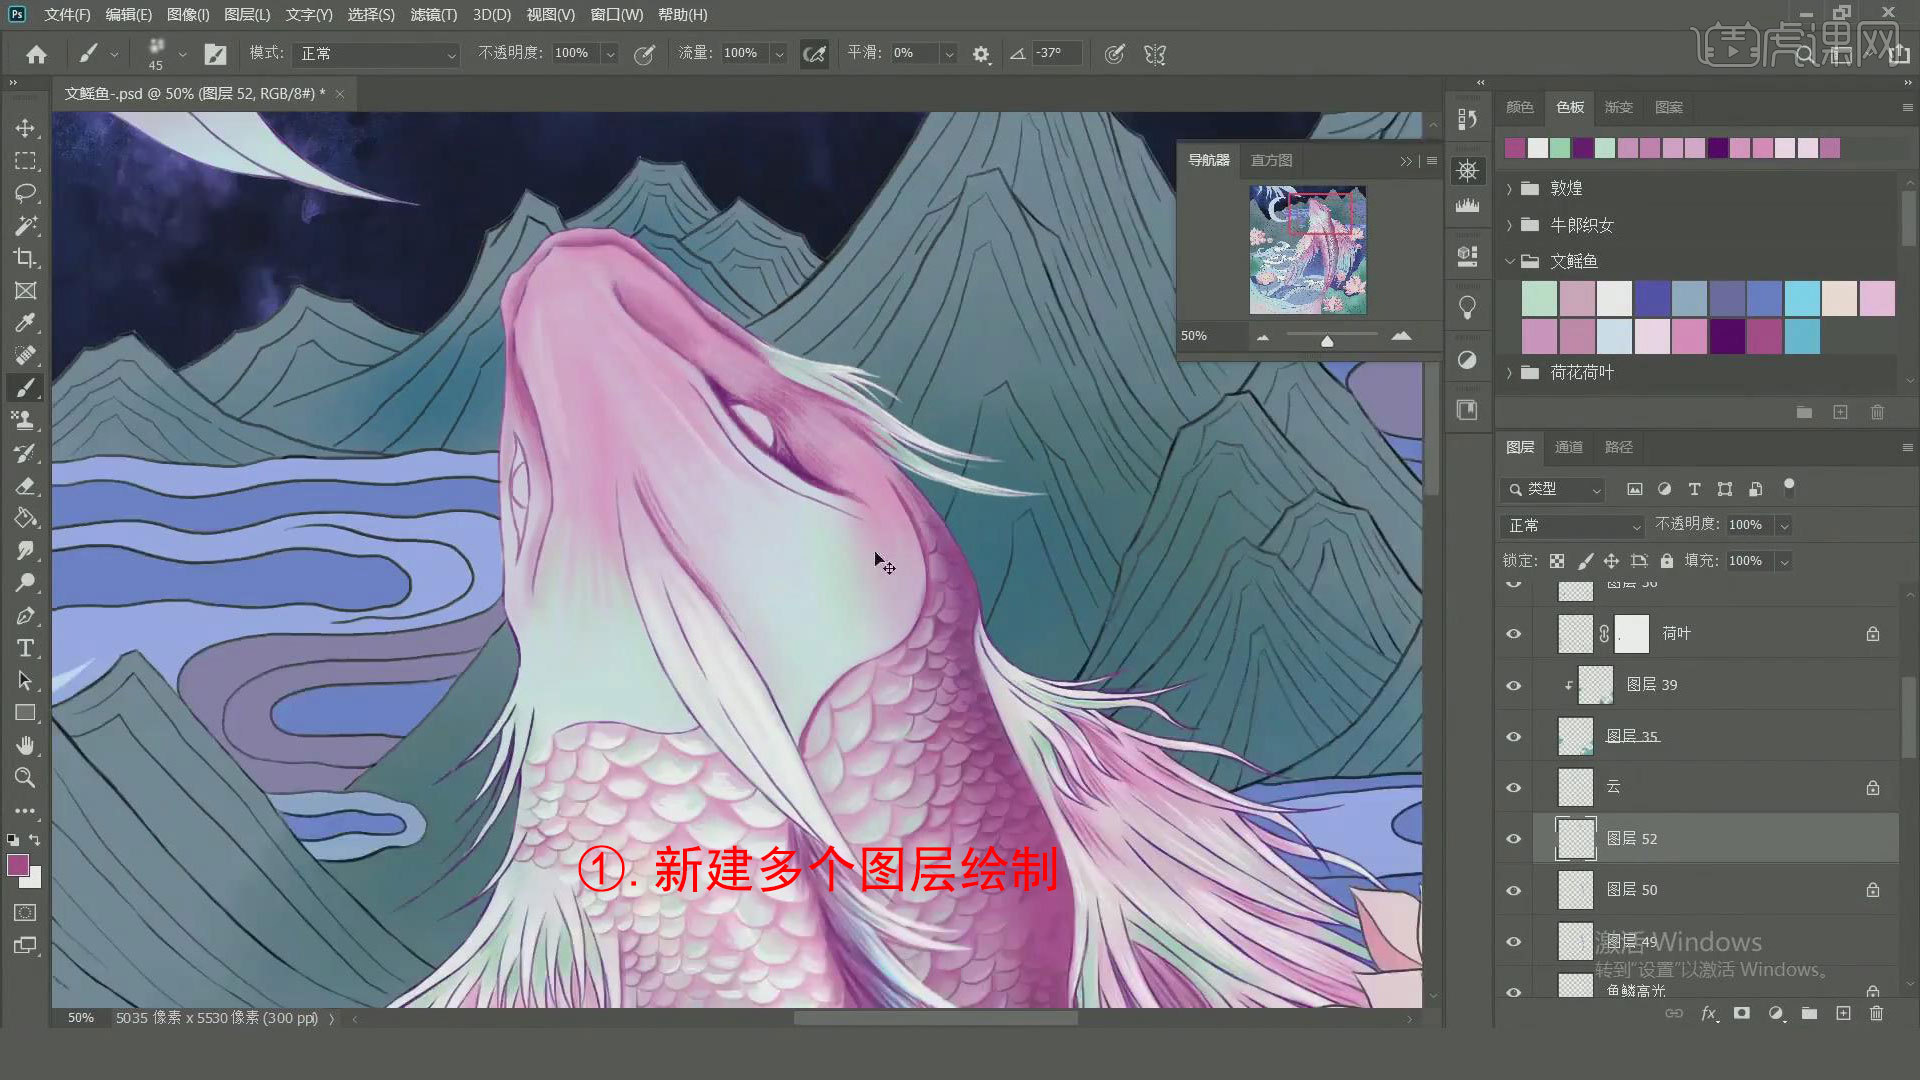
Task: Expand the 敦煌 swatch folder
Action: tap(1509, 188)
